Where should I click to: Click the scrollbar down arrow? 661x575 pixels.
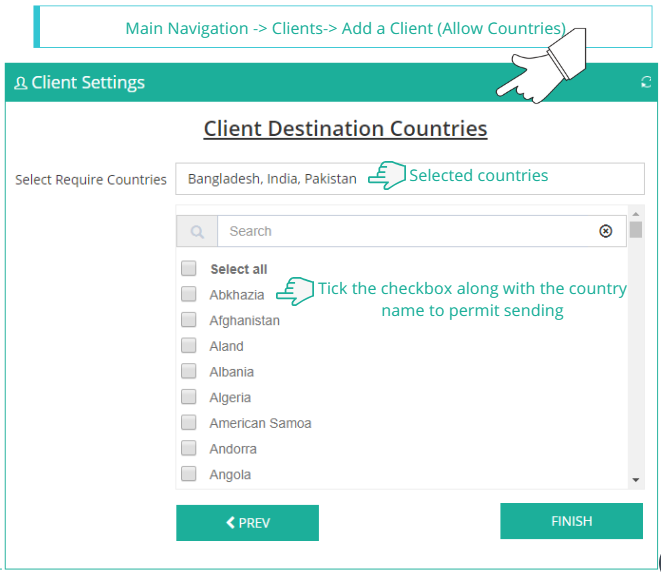tap(636, 480)
